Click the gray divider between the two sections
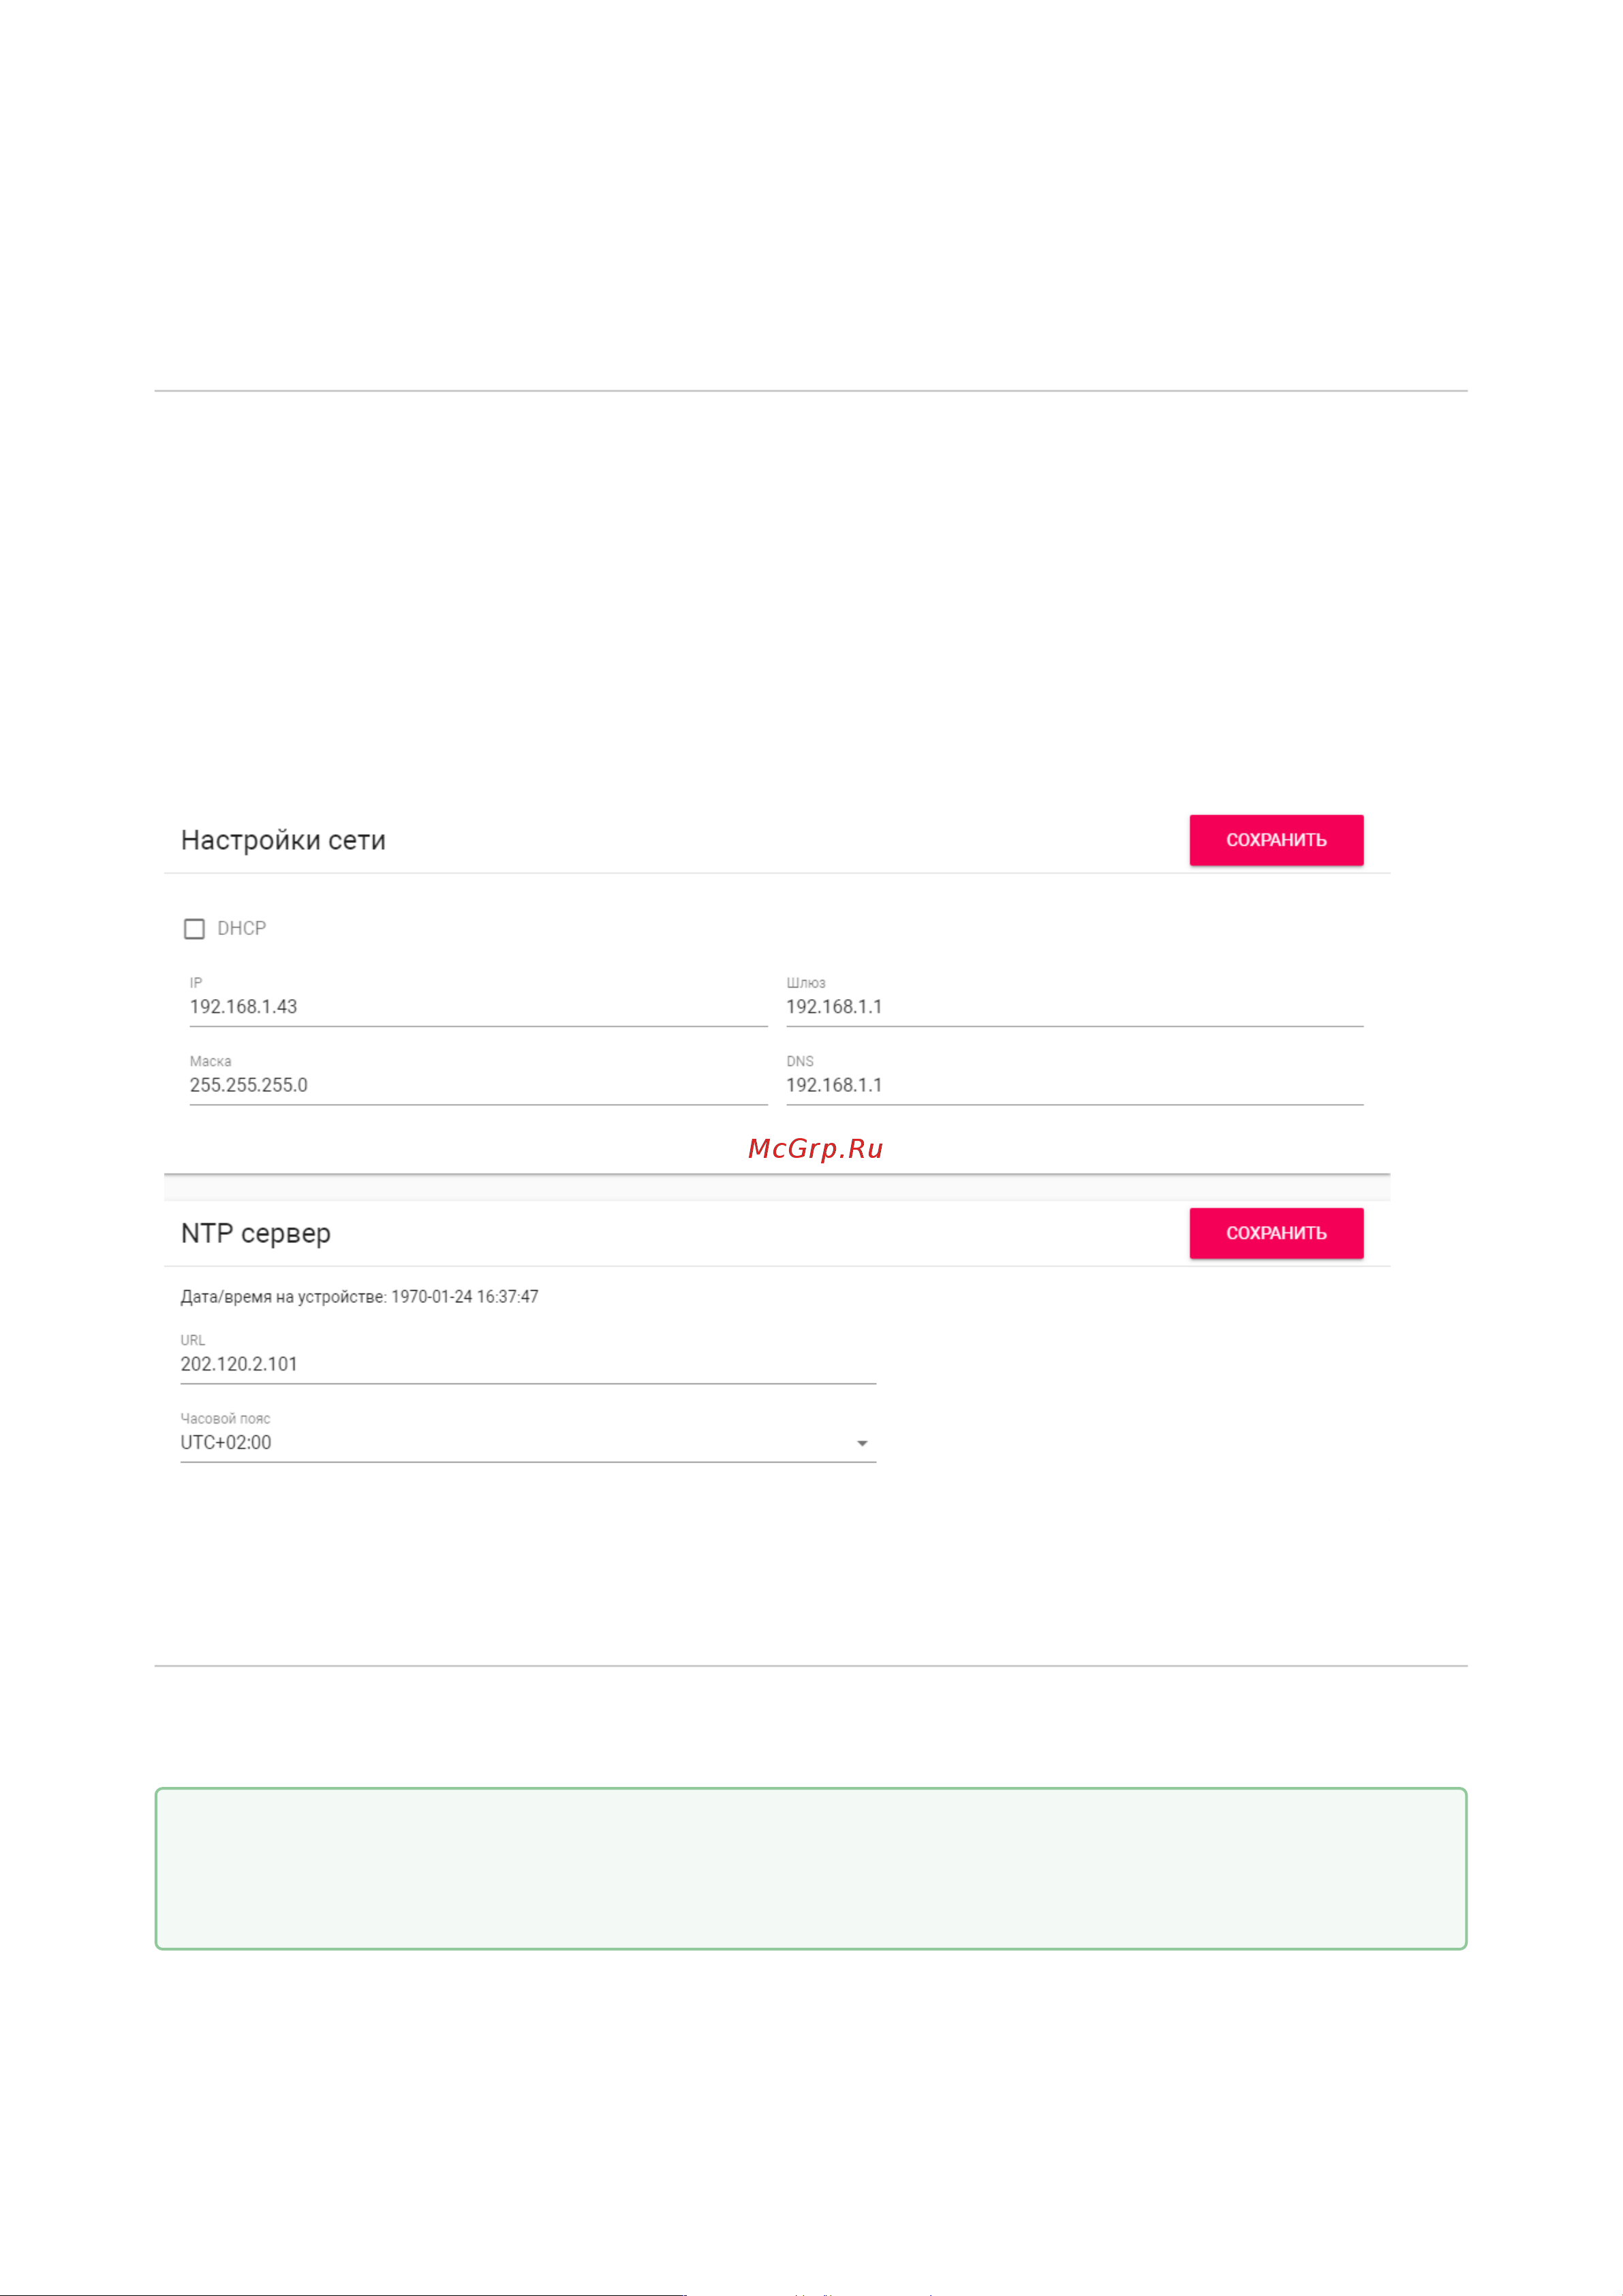 776,1187
